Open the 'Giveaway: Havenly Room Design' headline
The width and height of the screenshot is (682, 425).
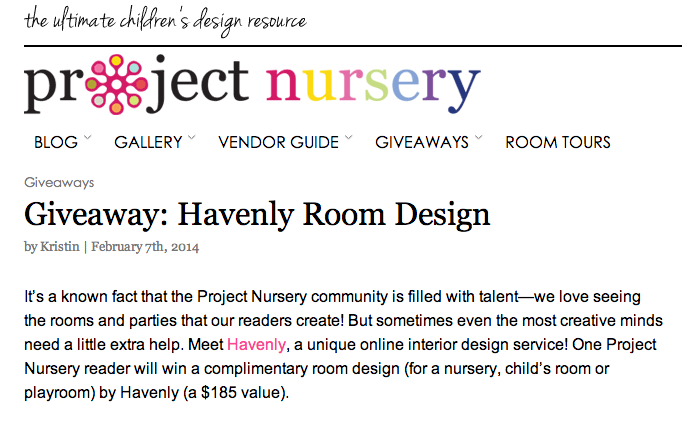point(256,214)
